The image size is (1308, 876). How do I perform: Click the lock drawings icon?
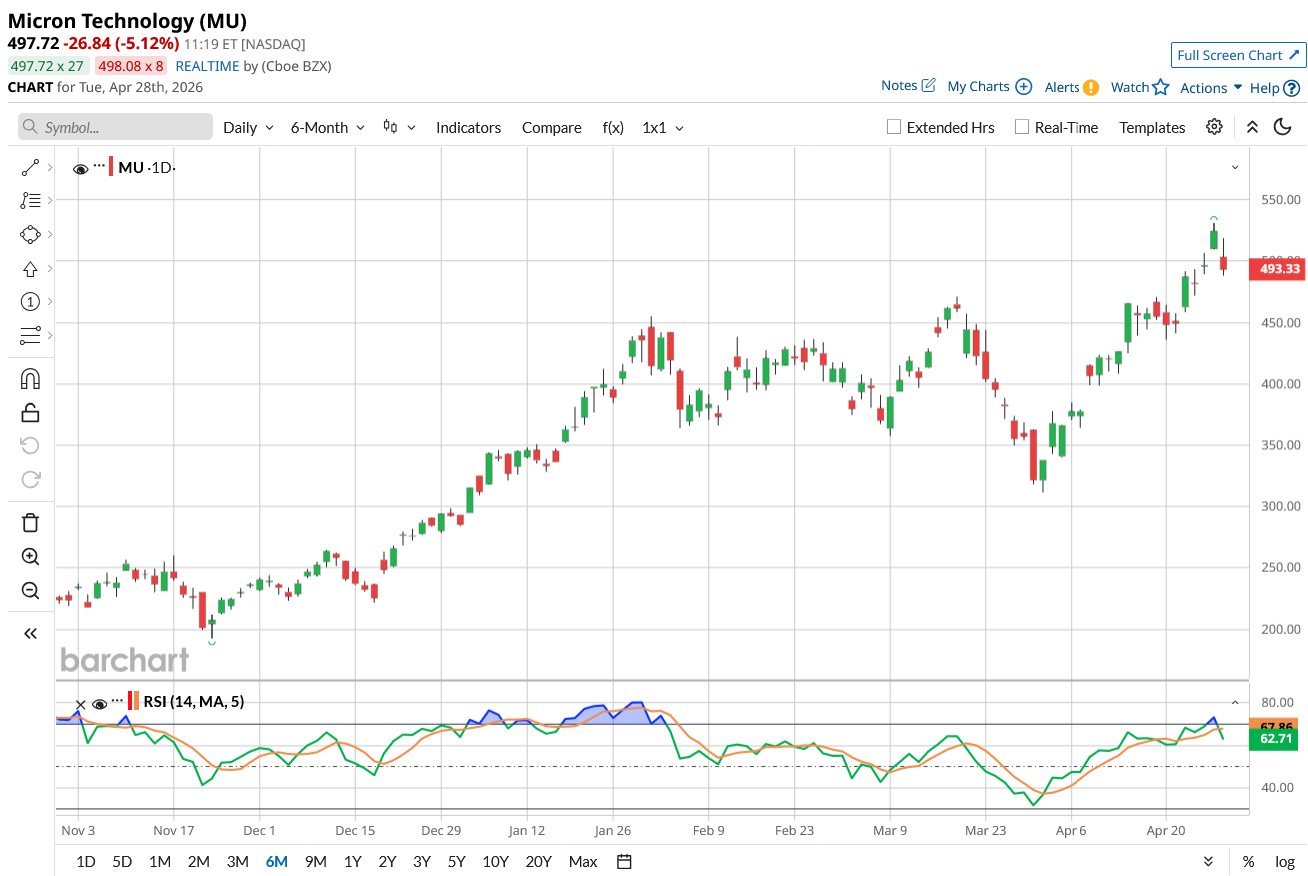pos(30,412)
